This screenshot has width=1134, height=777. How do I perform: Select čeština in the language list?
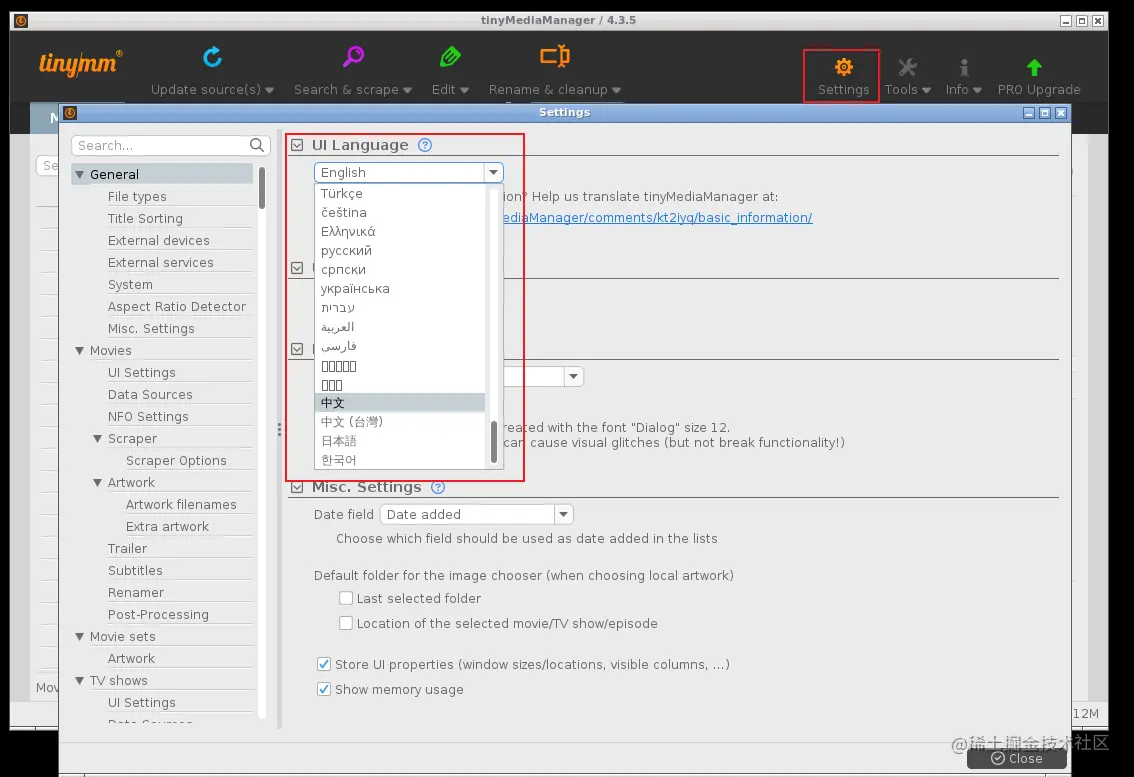pos(400,213)
